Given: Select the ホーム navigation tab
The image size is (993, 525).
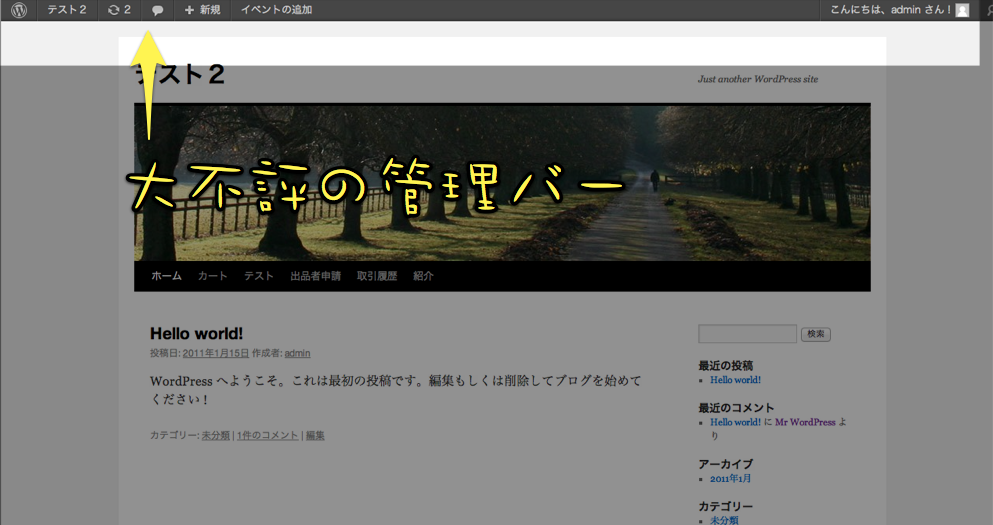Looking at the screenshot, I should click(166, 276).
